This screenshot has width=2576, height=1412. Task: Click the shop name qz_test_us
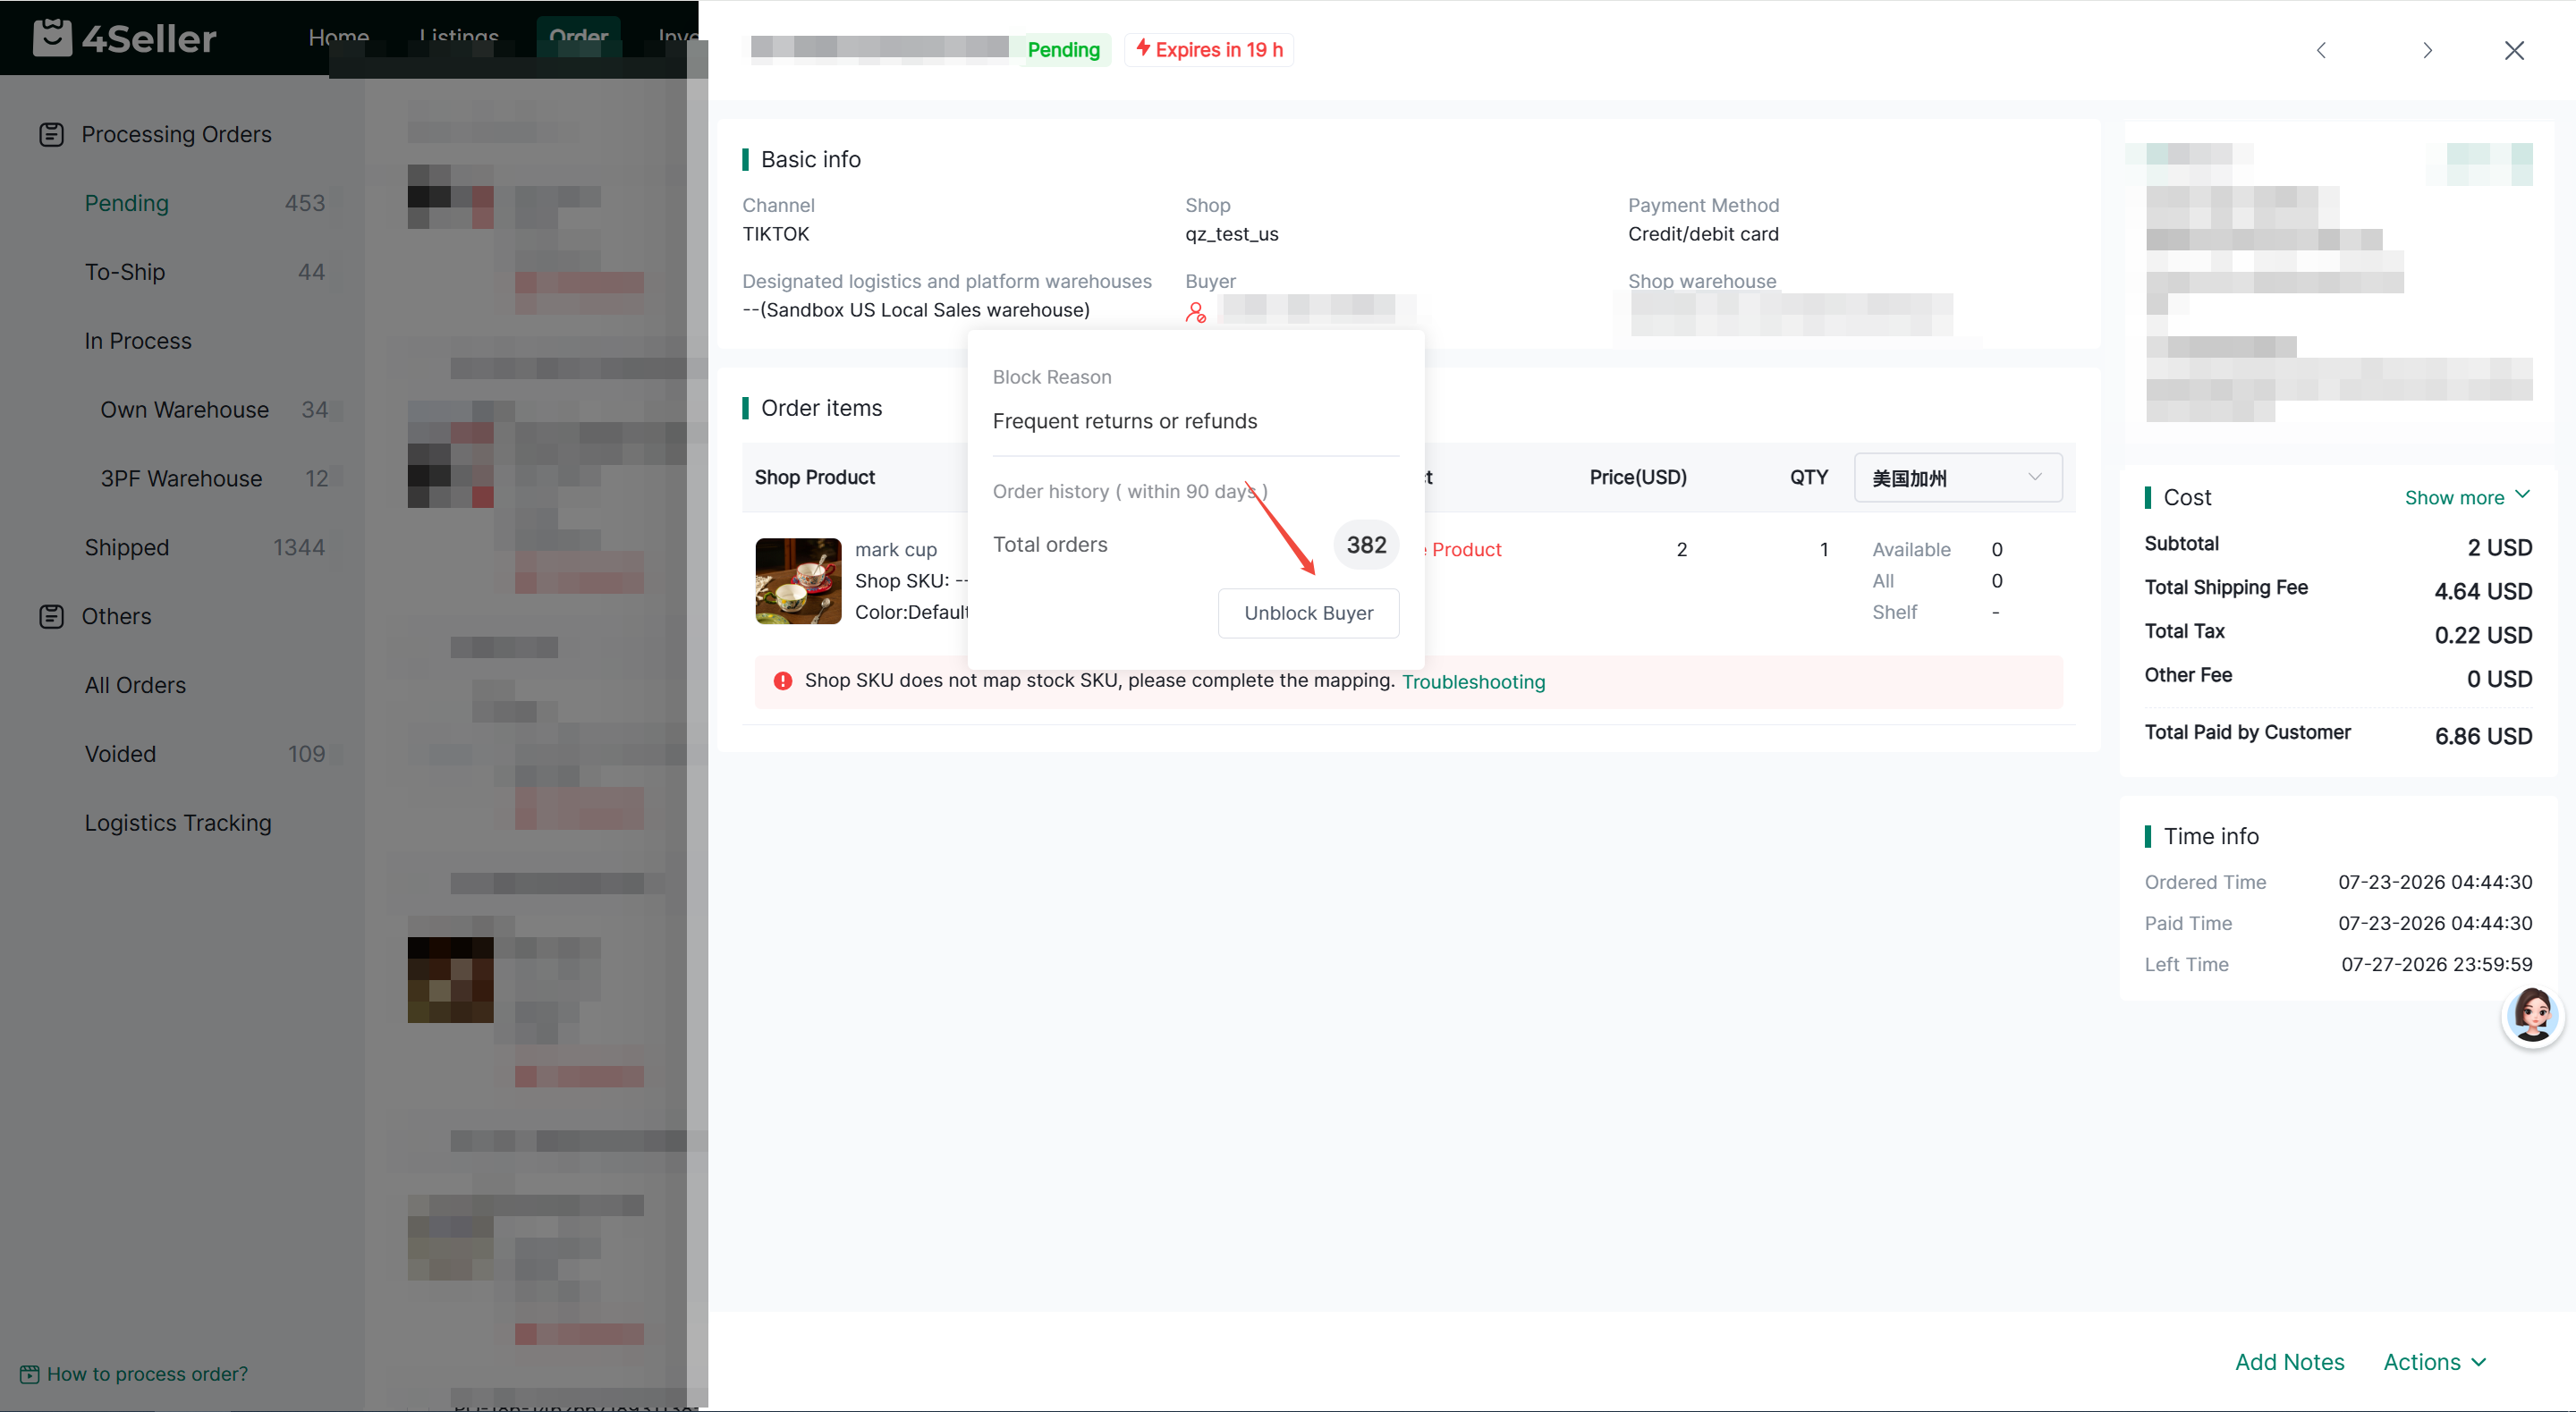tap(1232, 234)
